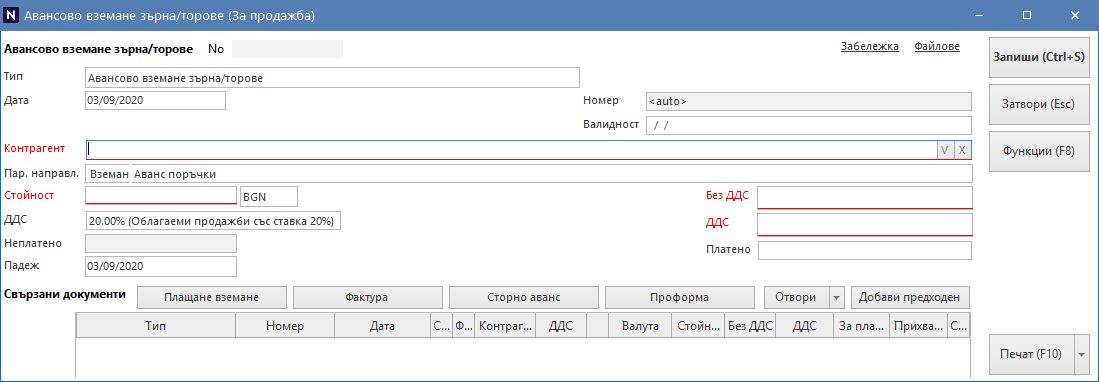Screen dimensions: 1099x382
Task: Click the Вземан payment direction box
Action: point(107,173)
